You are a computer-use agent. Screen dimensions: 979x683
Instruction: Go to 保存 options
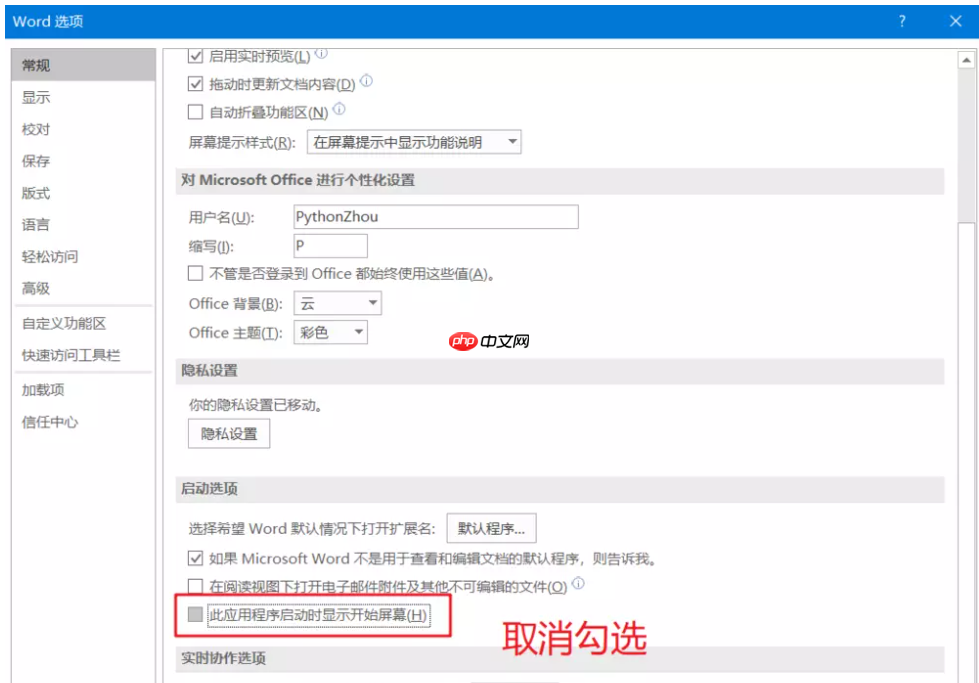tap(83, 161)
